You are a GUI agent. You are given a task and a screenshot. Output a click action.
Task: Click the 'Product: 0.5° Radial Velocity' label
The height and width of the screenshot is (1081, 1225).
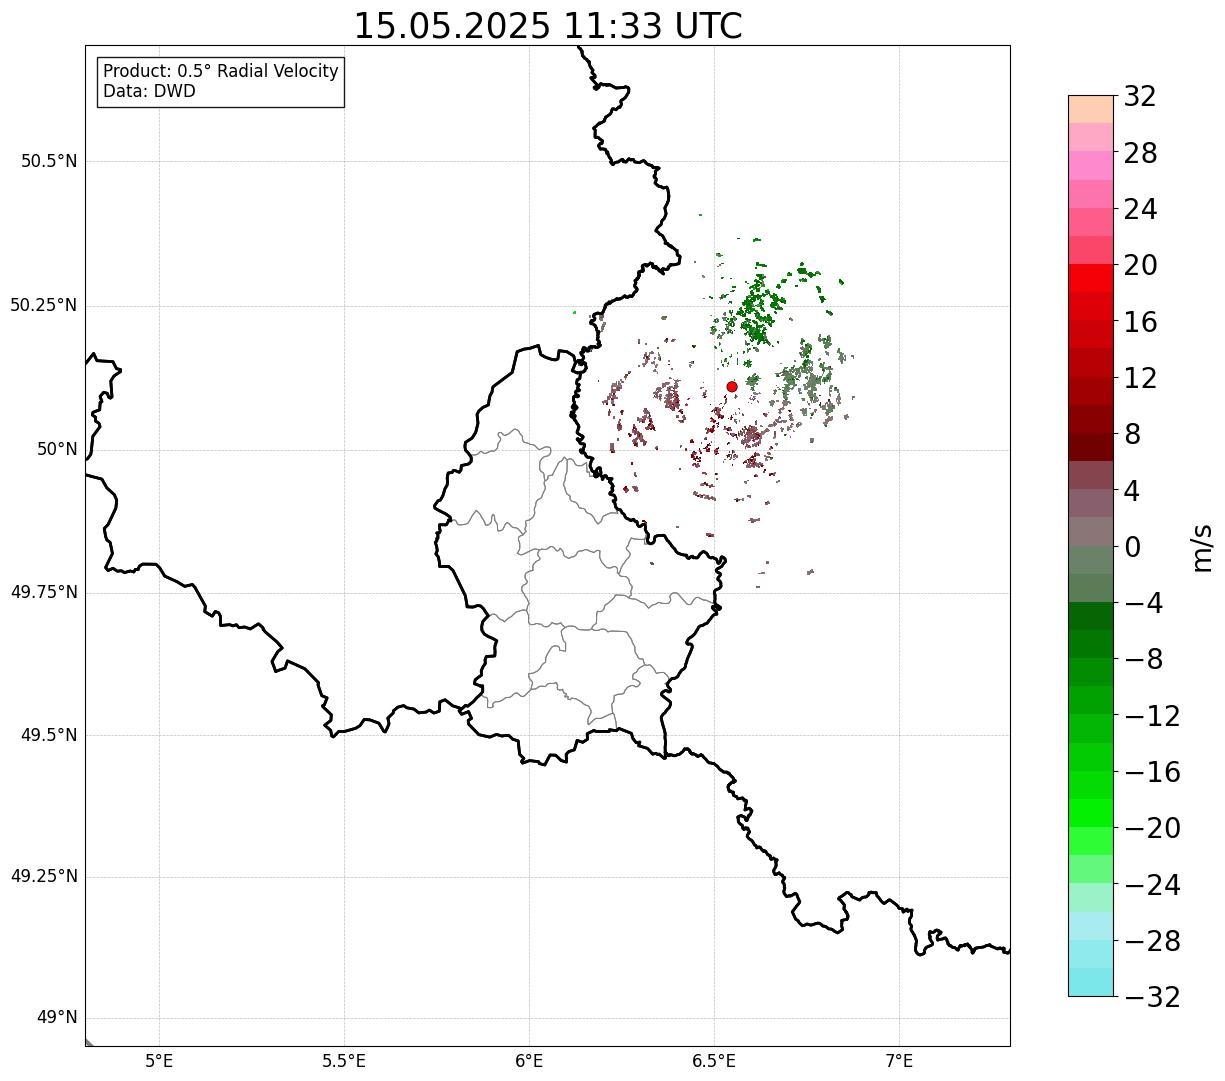click(x=221, y=72)
